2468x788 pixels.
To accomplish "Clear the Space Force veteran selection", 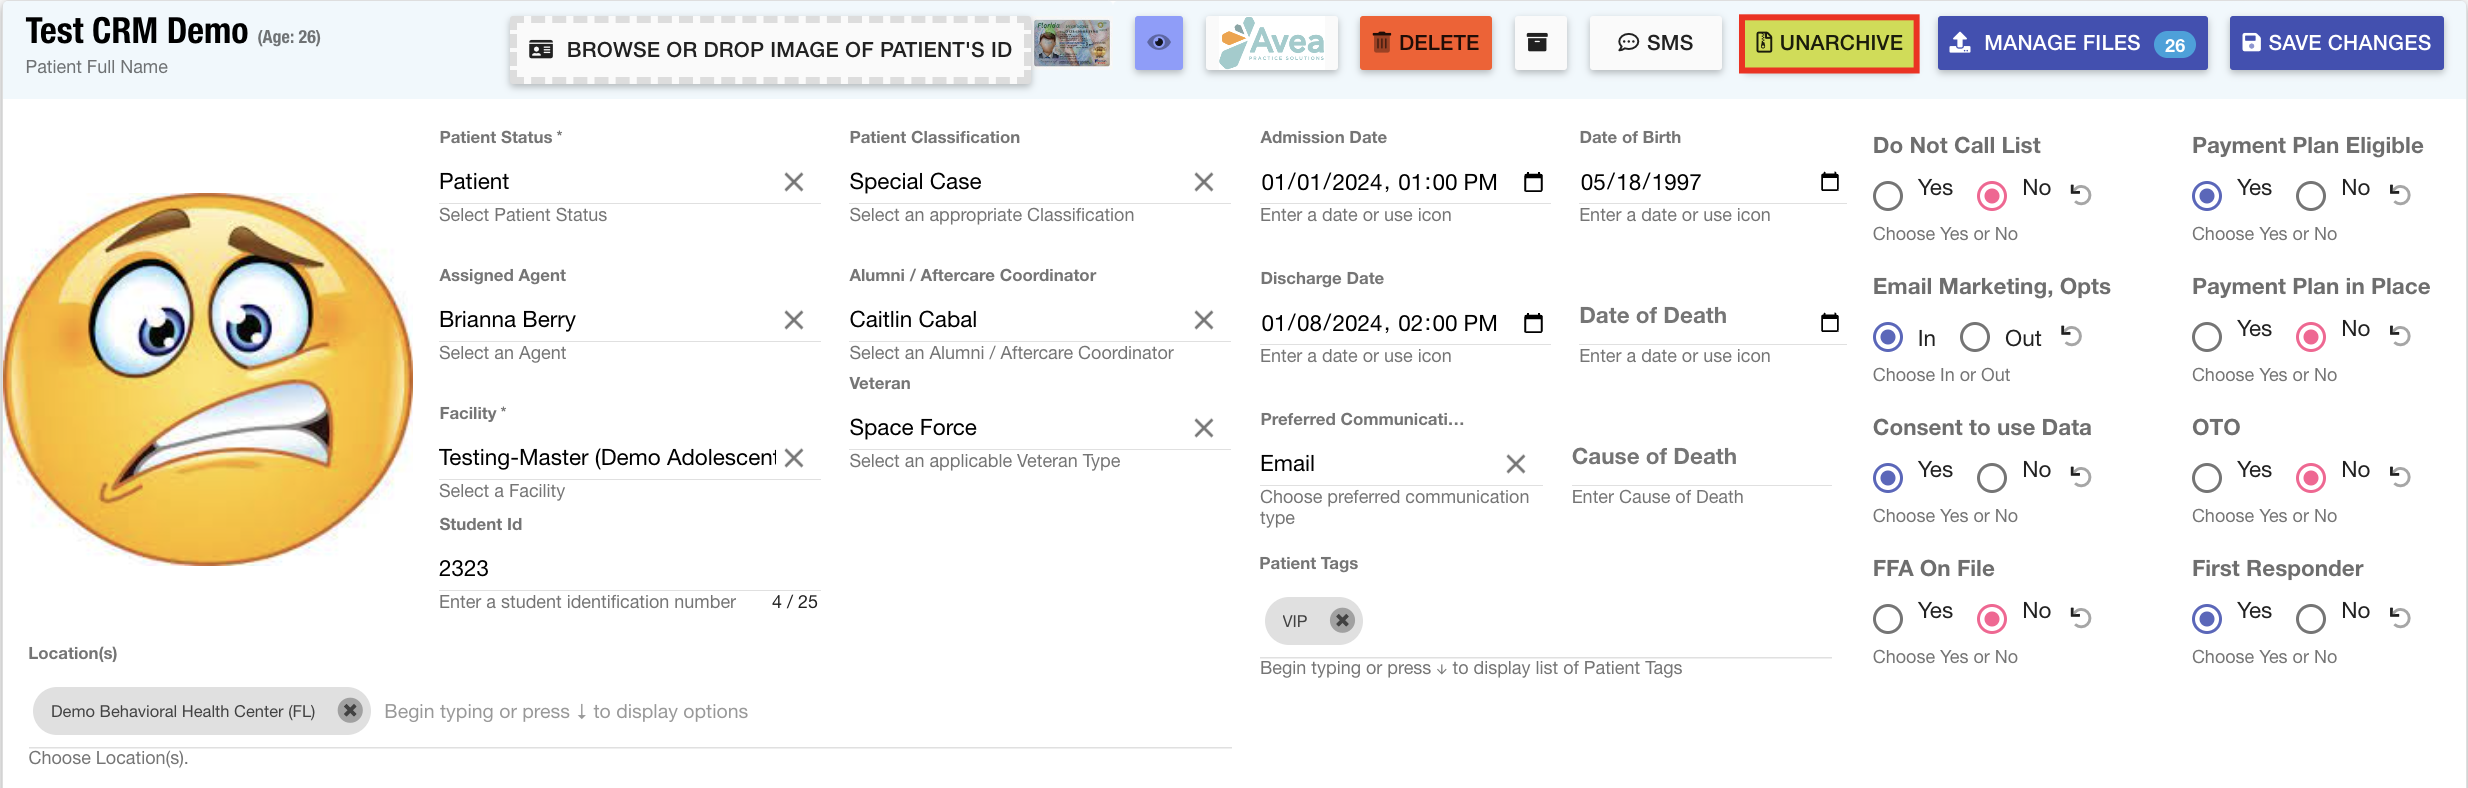I will [1205, 427].
